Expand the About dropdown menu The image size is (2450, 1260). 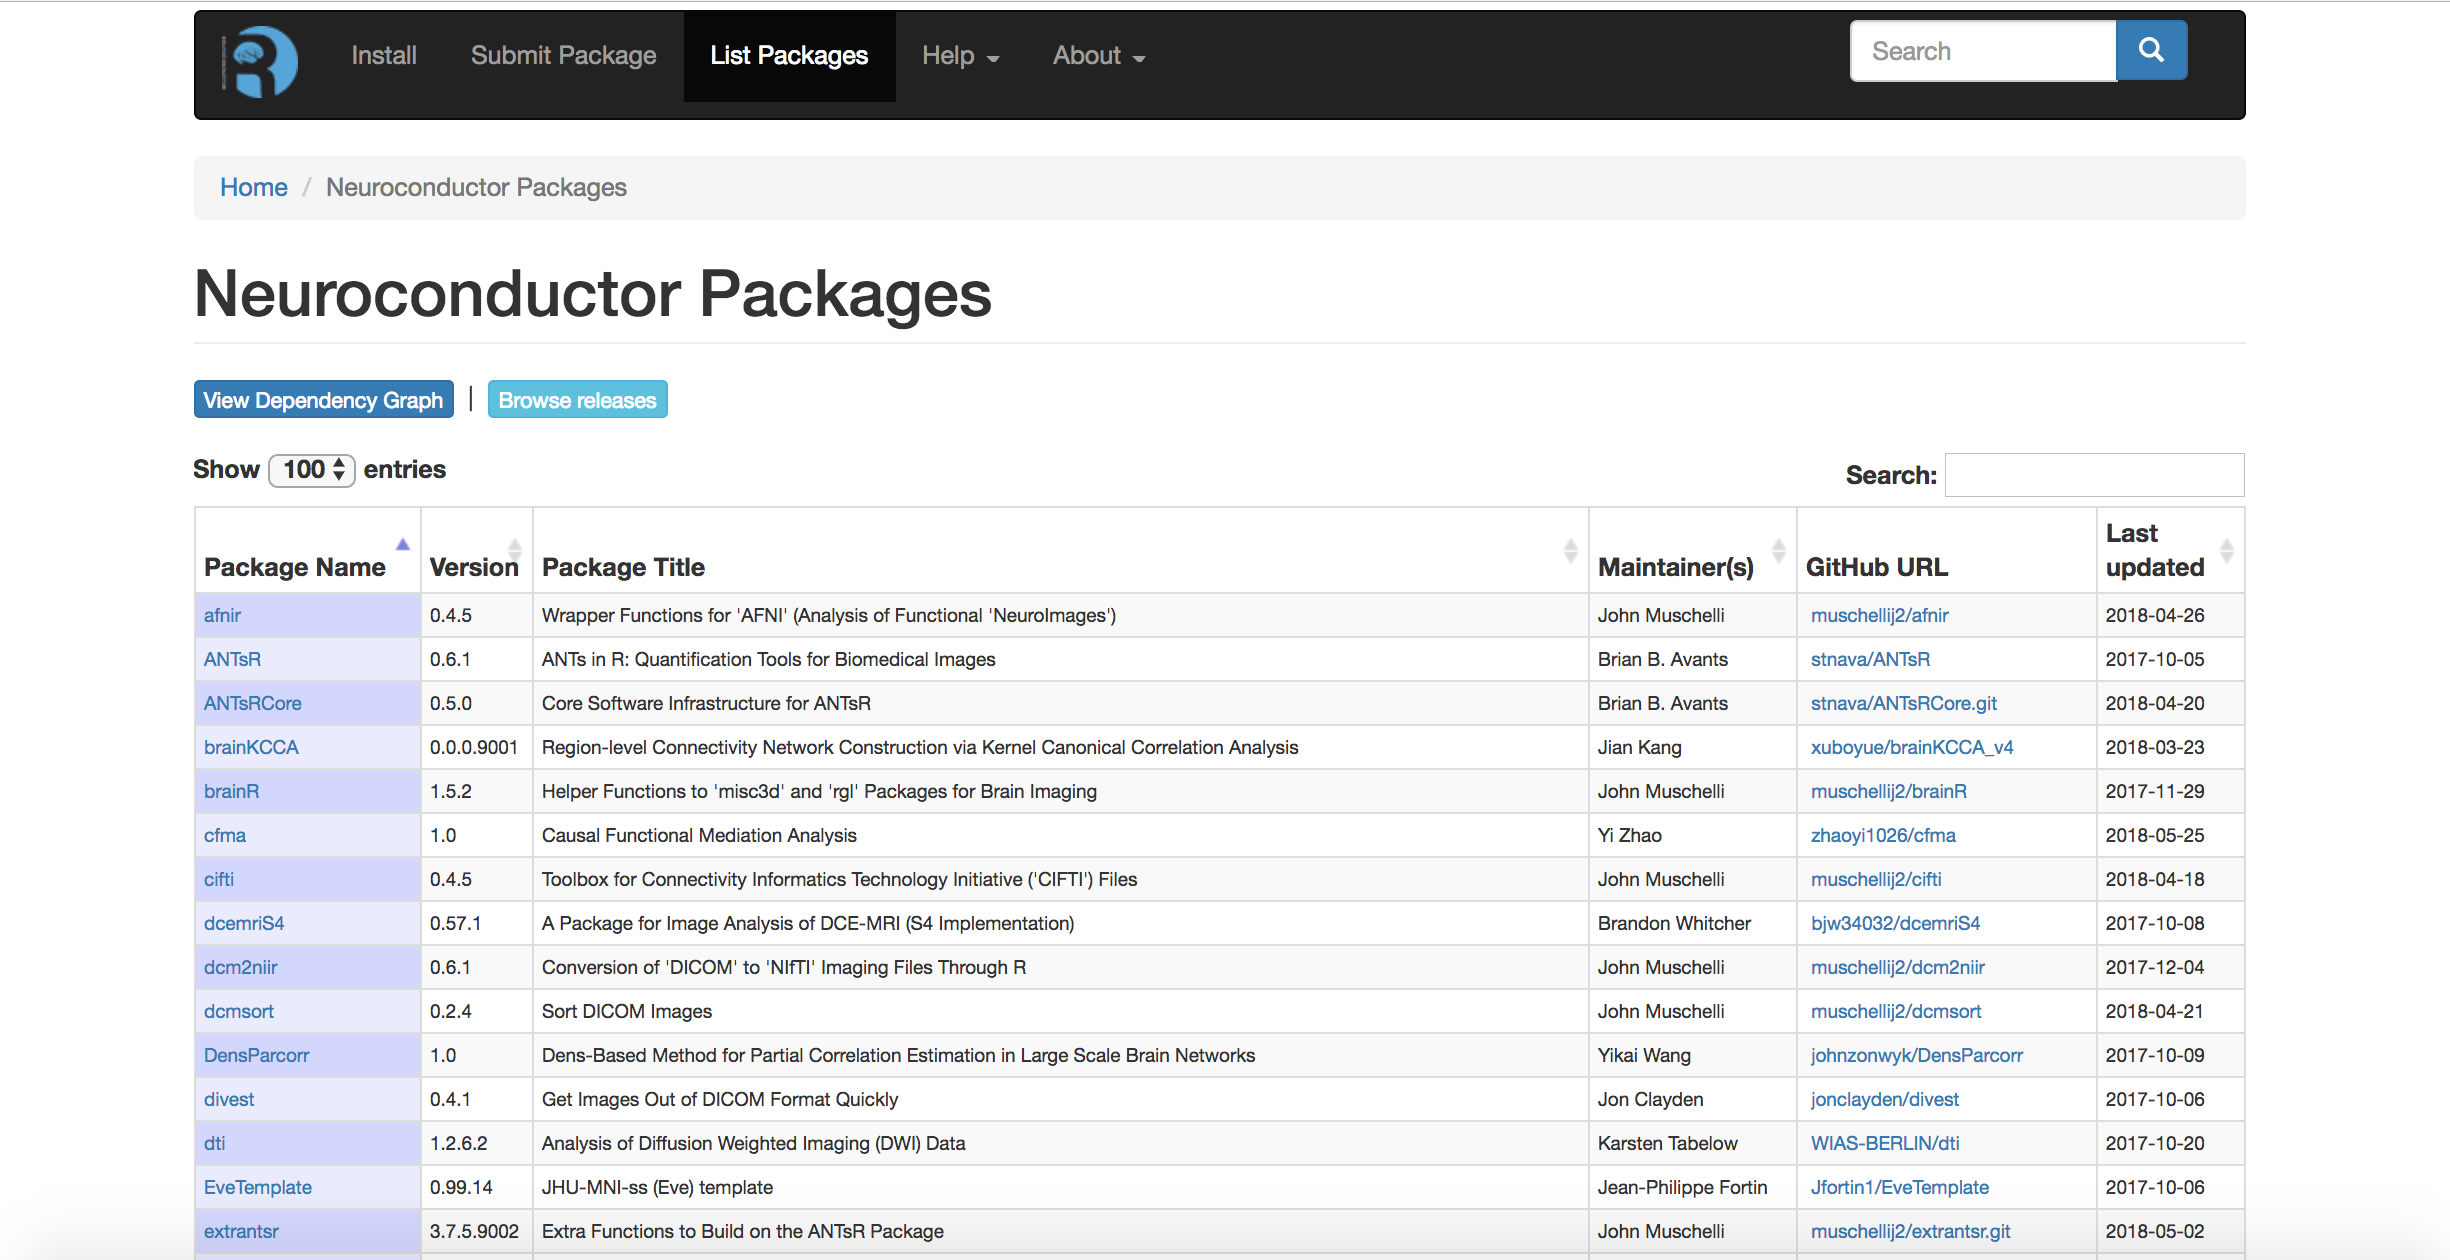tap(1098, 56)
